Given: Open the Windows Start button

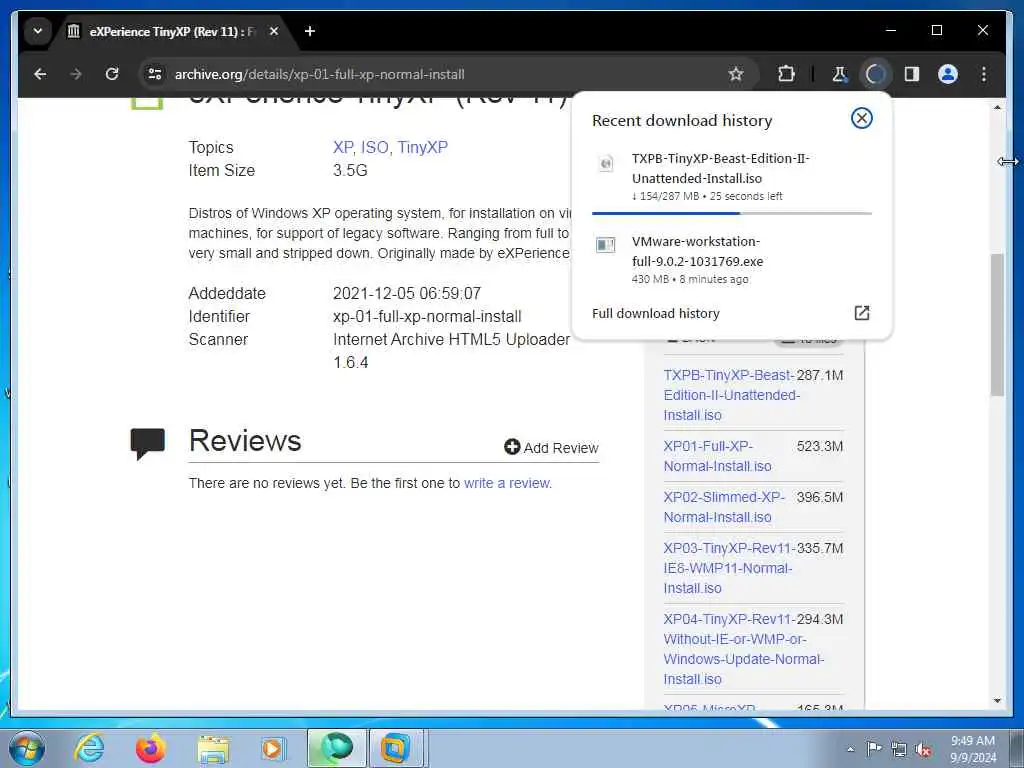Looking at the screenshot, I should [x=27, y=748].
